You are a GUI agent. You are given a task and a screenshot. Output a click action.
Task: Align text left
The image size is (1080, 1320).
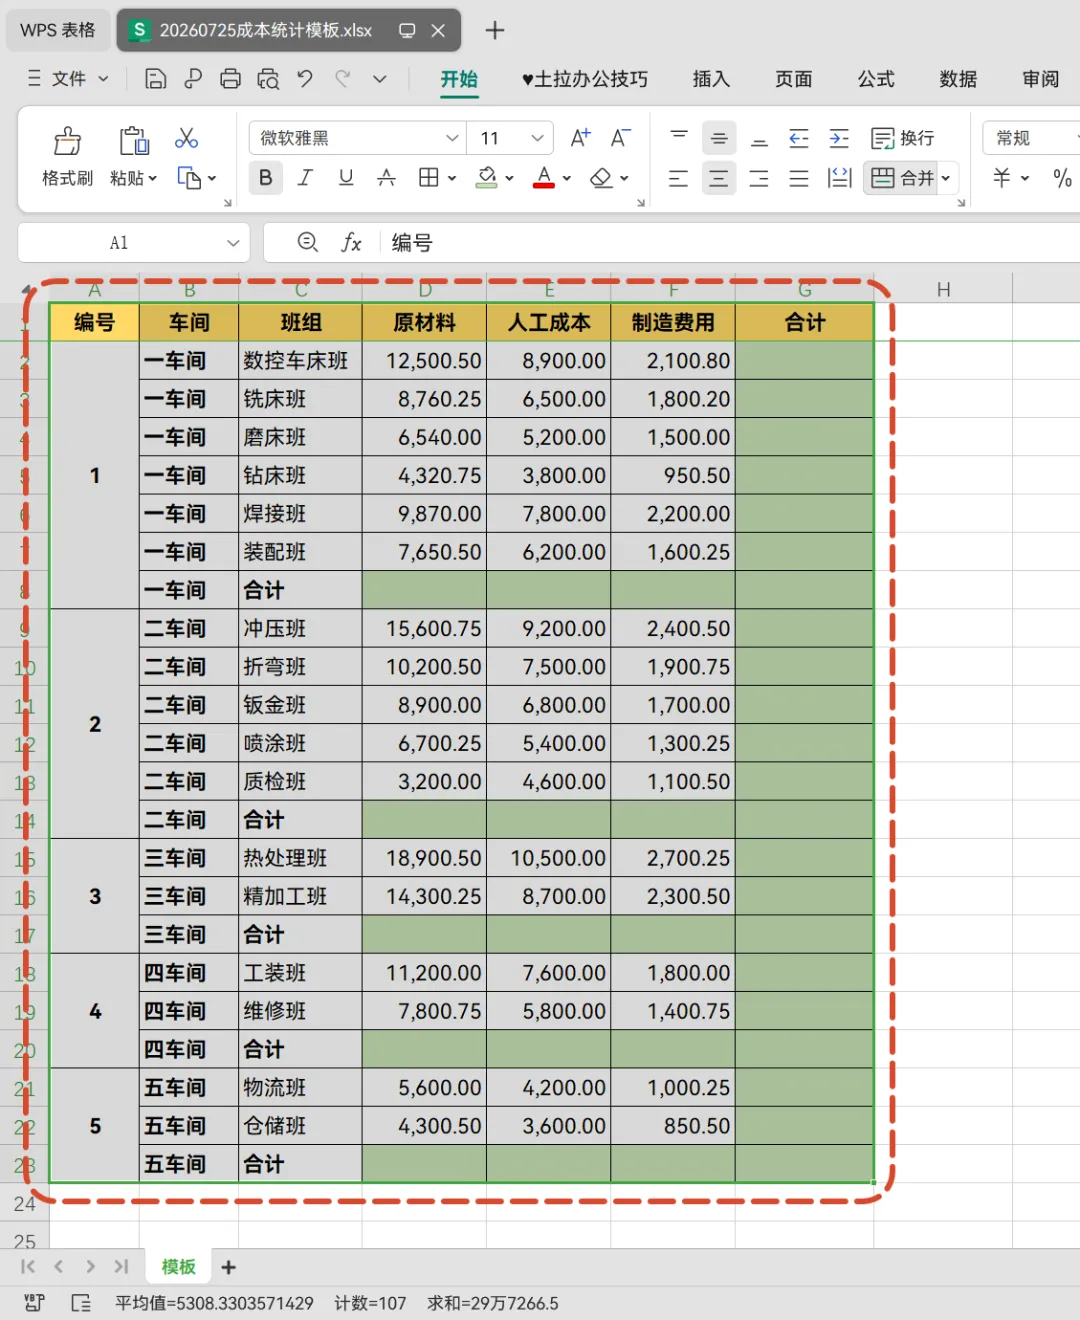tap(679, 178)
